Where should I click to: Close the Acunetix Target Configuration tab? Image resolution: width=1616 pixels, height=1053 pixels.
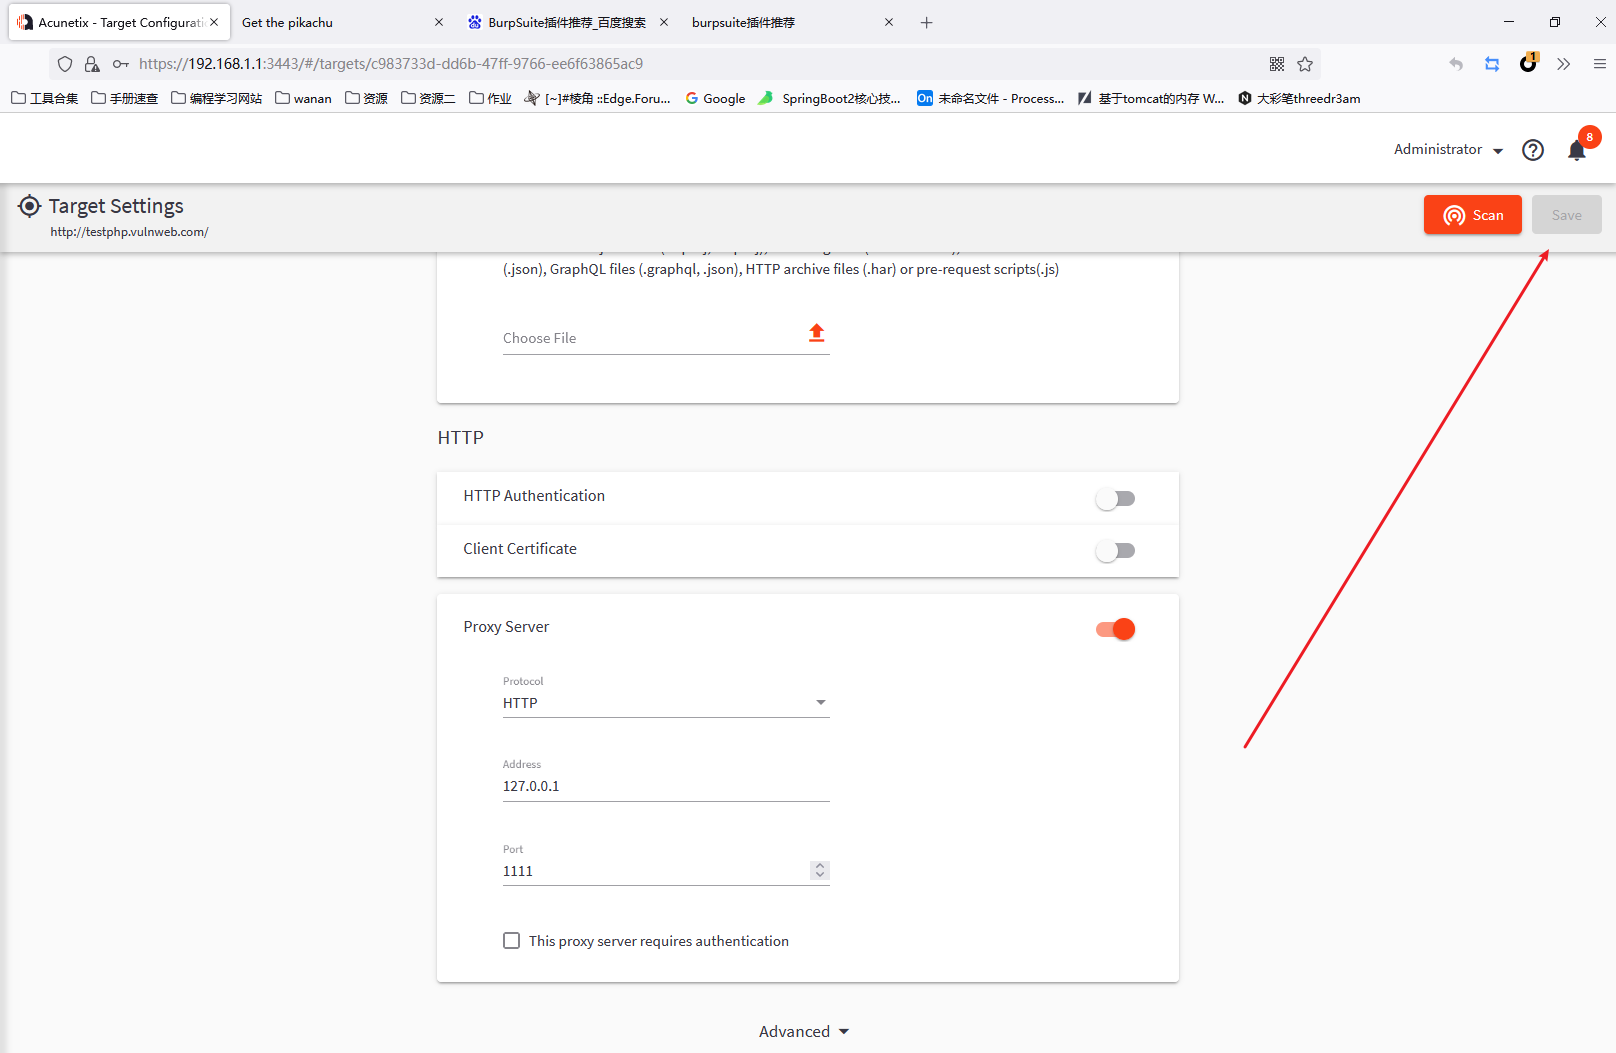214,22
